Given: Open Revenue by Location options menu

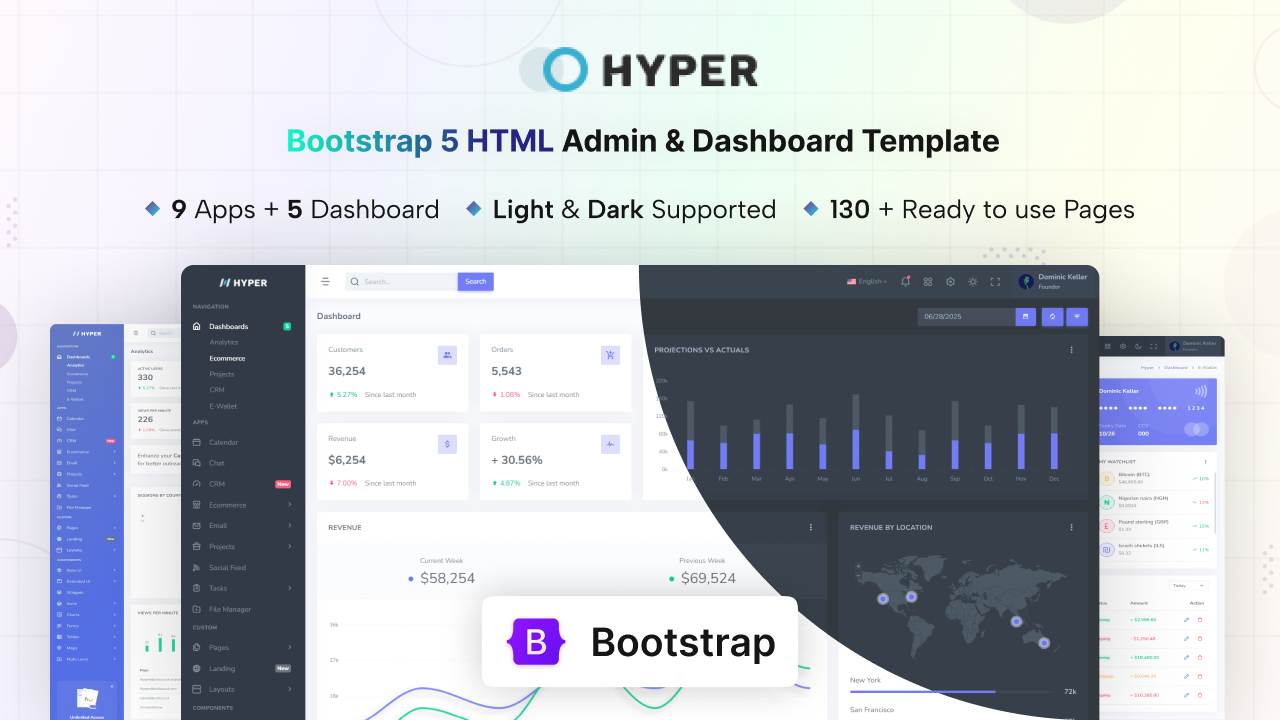Looking at the screenshot, I should [x=1071, y=527].
